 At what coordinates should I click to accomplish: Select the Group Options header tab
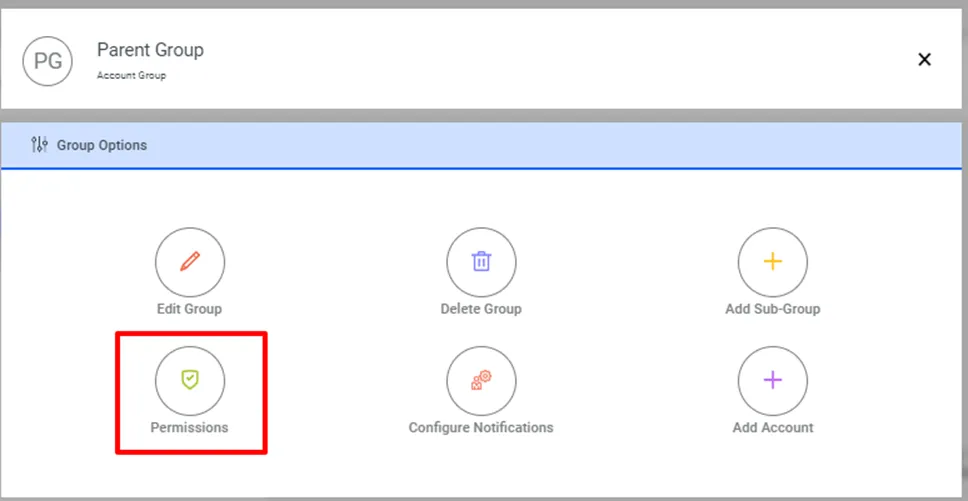point(481,146)
